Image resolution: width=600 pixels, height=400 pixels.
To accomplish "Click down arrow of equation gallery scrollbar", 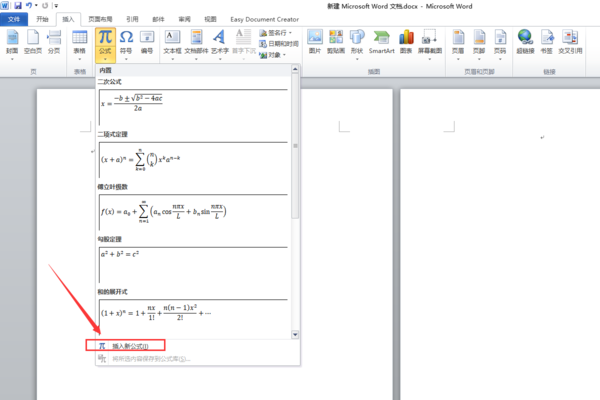I will pyautogui.click(x=295, y=335).
